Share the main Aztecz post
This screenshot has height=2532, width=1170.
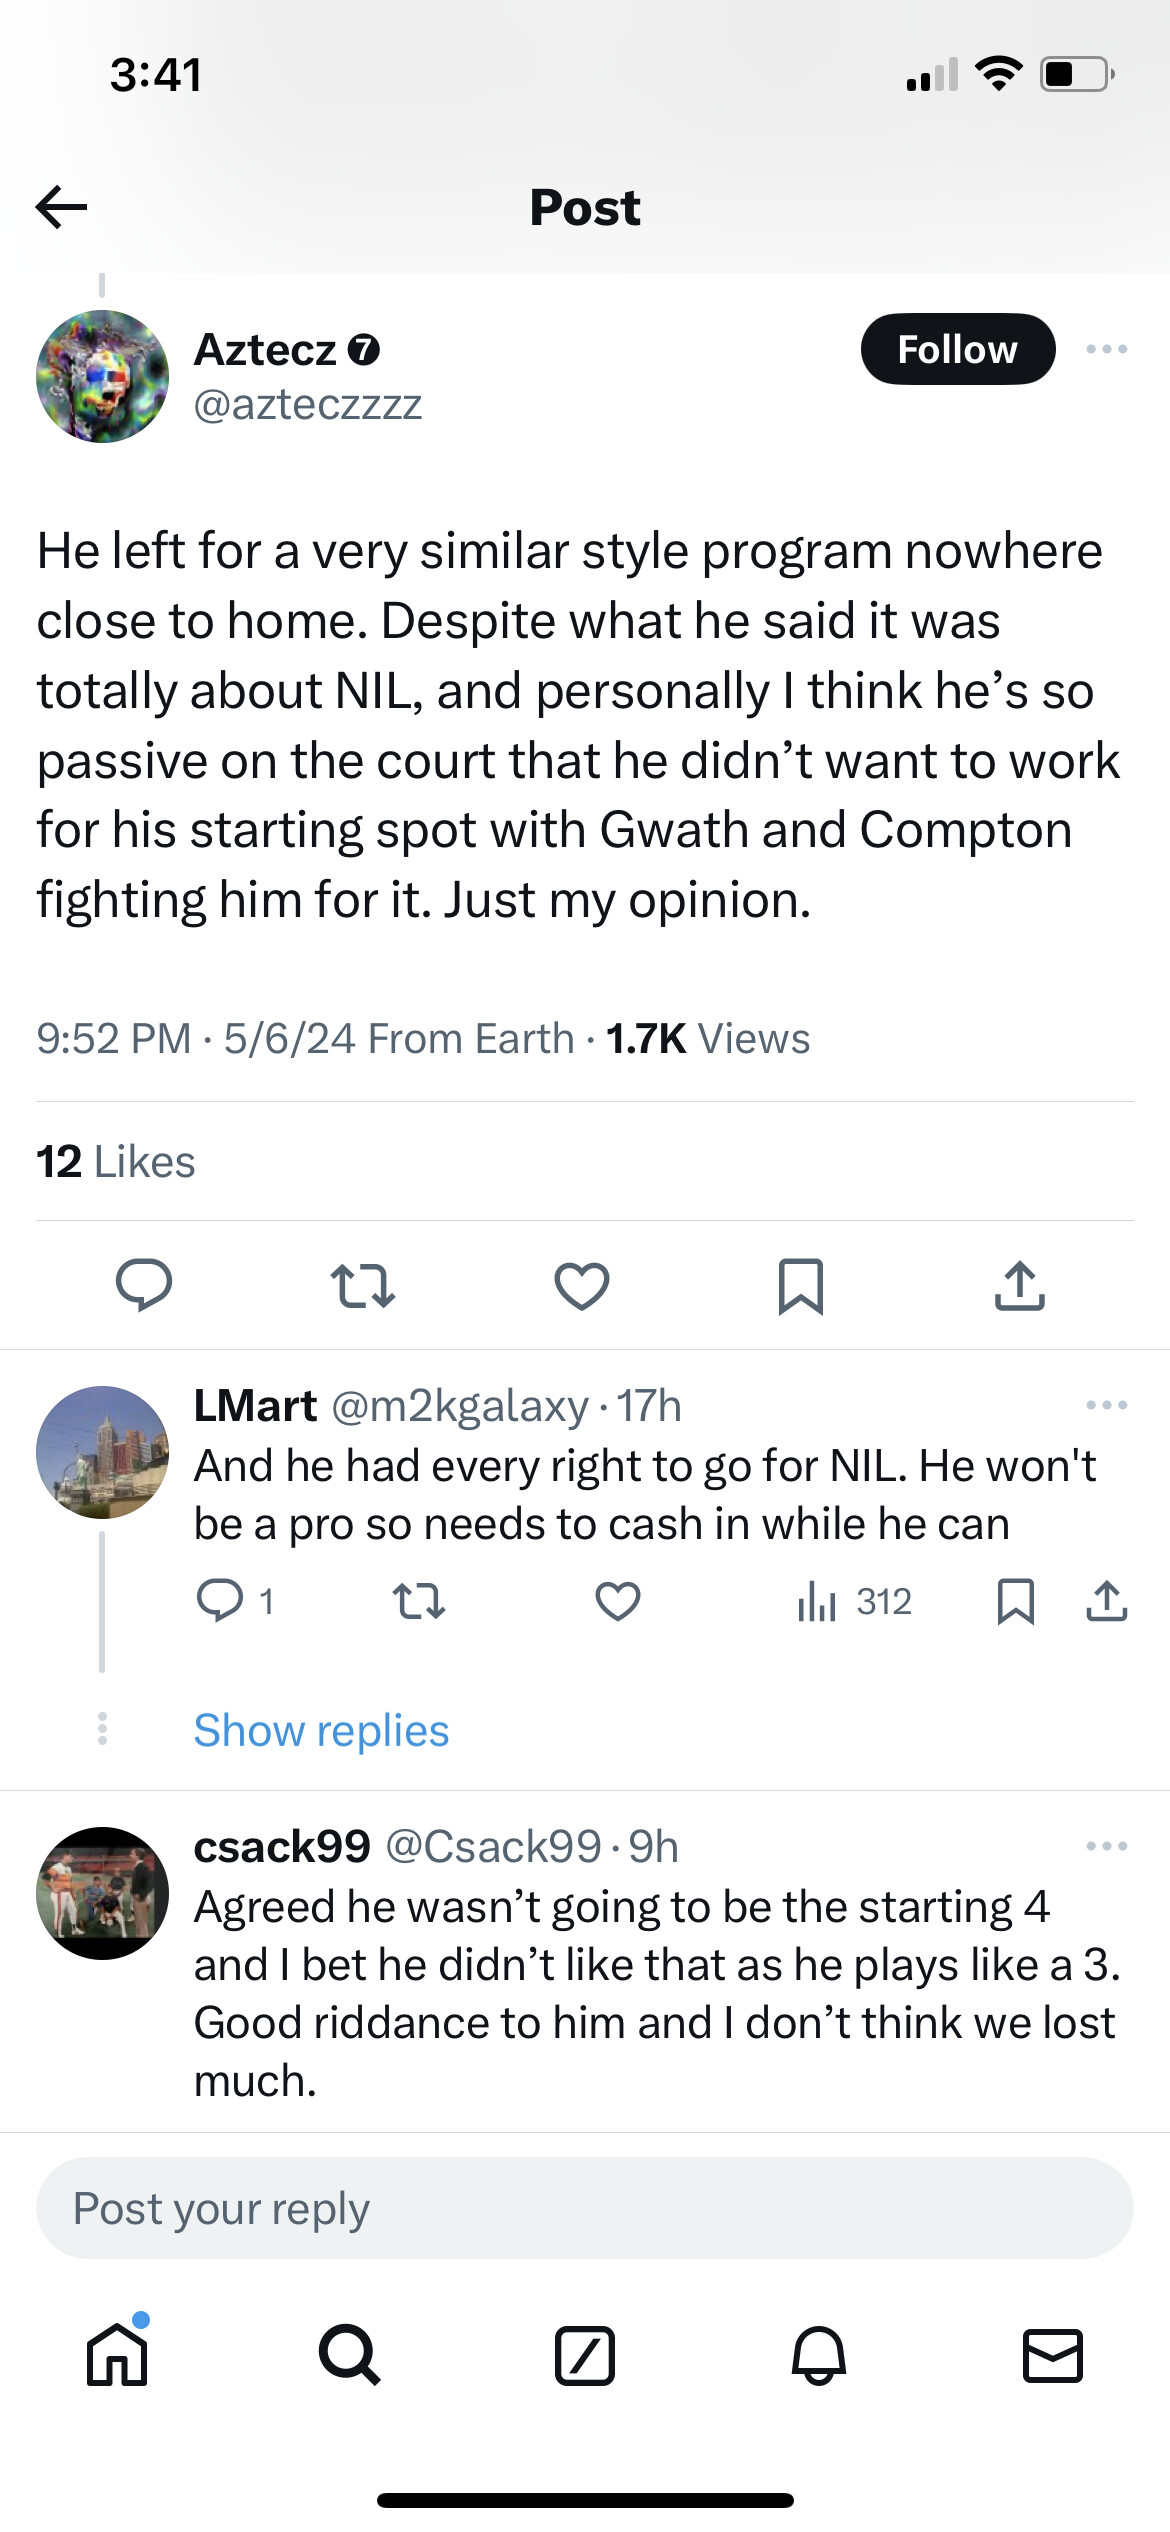click(x=1020, y=1285)
